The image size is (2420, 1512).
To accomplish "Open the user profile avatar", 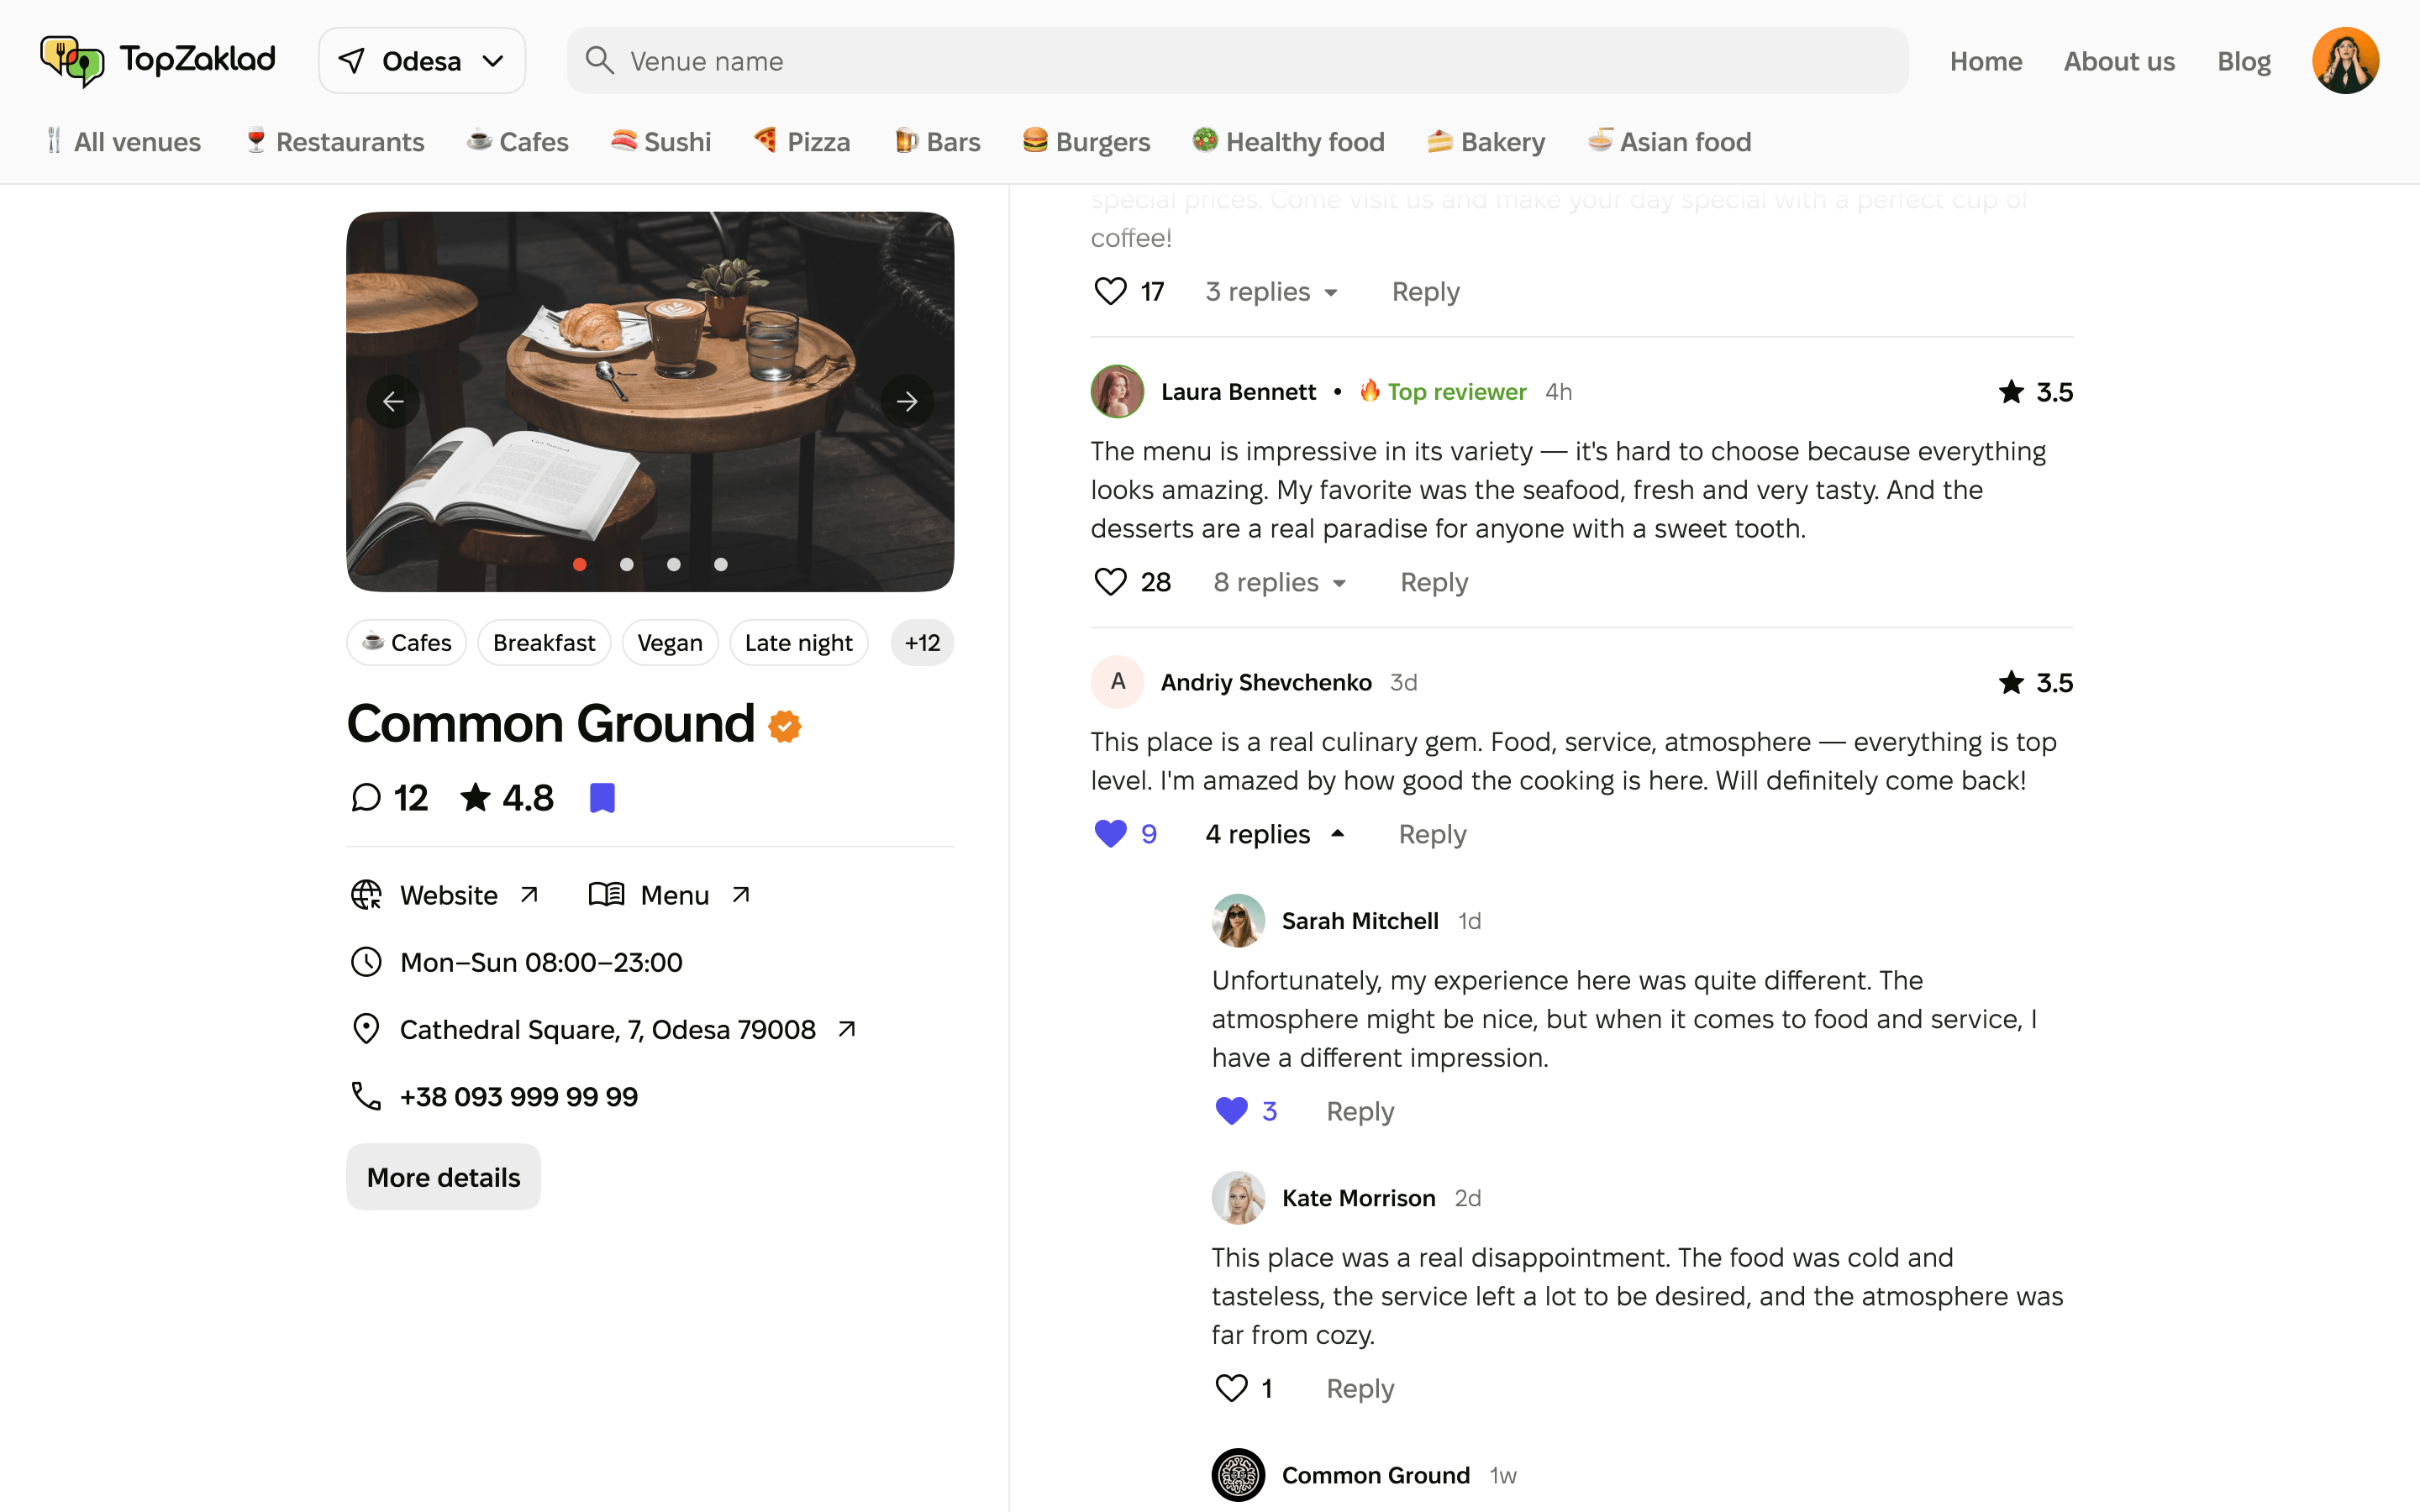I will pos(2344,61).
